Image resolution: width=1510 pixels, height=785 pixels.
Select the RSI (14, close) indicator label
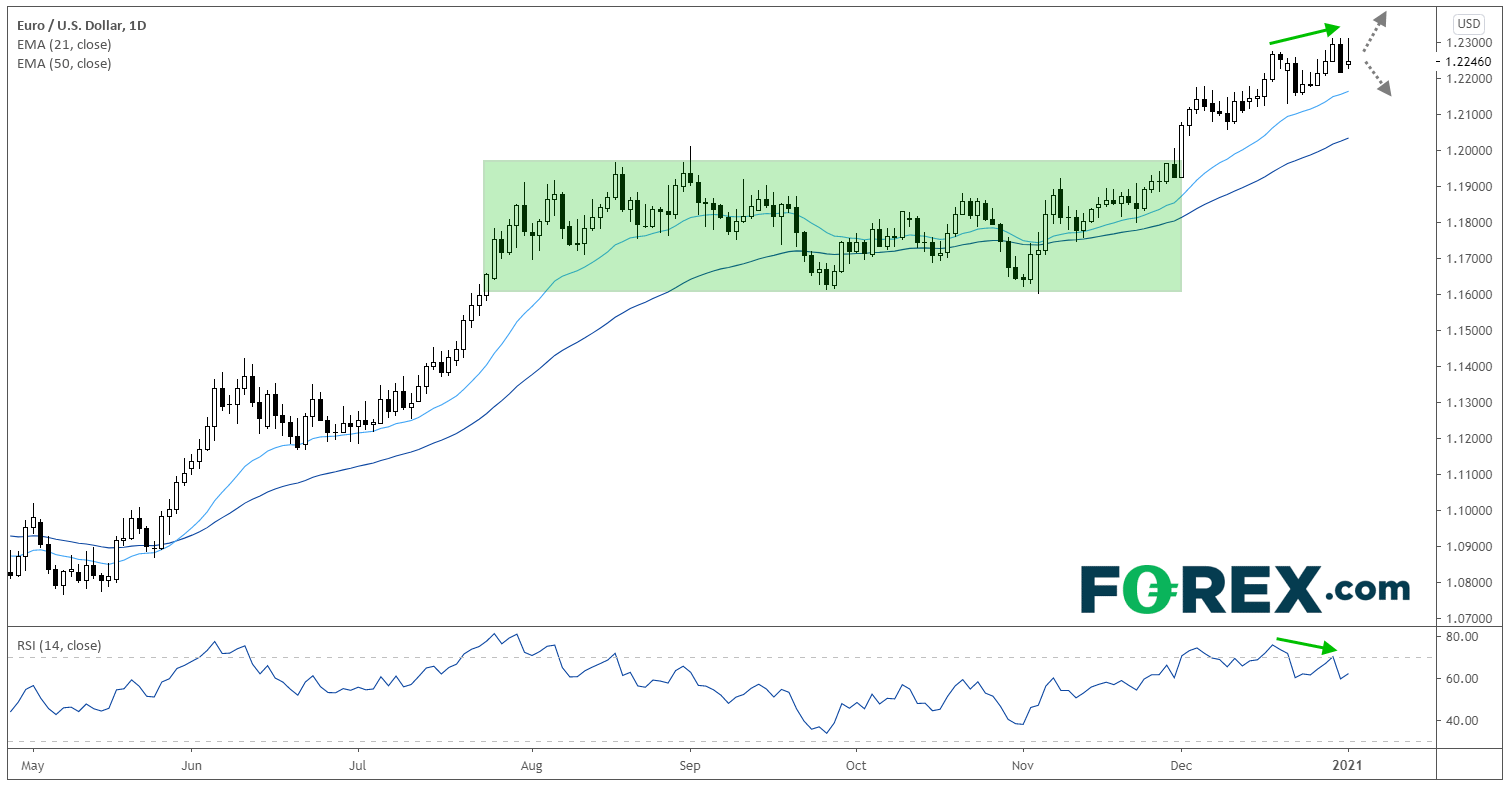coord(59,645)
